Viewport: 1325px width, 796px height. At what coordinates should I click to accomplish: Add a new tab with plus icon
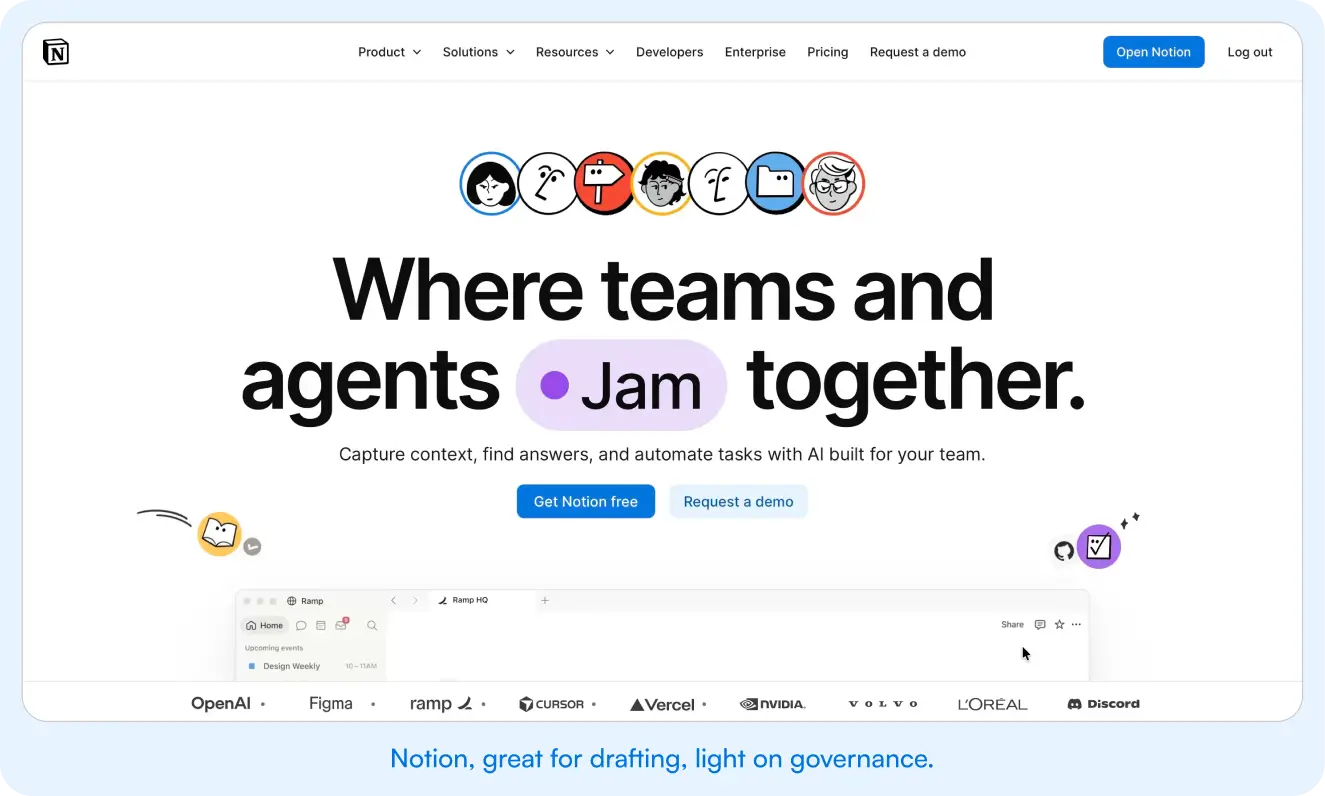(x=545, y=600)
